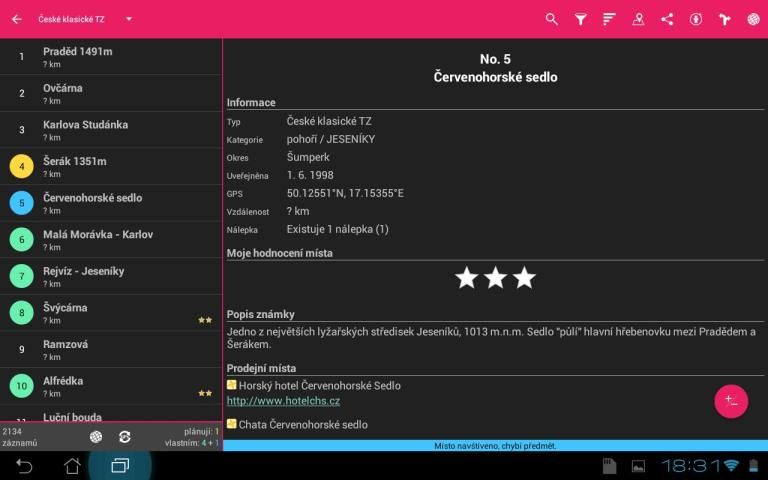Click the GPS coordinates value

tap(345, 193)
